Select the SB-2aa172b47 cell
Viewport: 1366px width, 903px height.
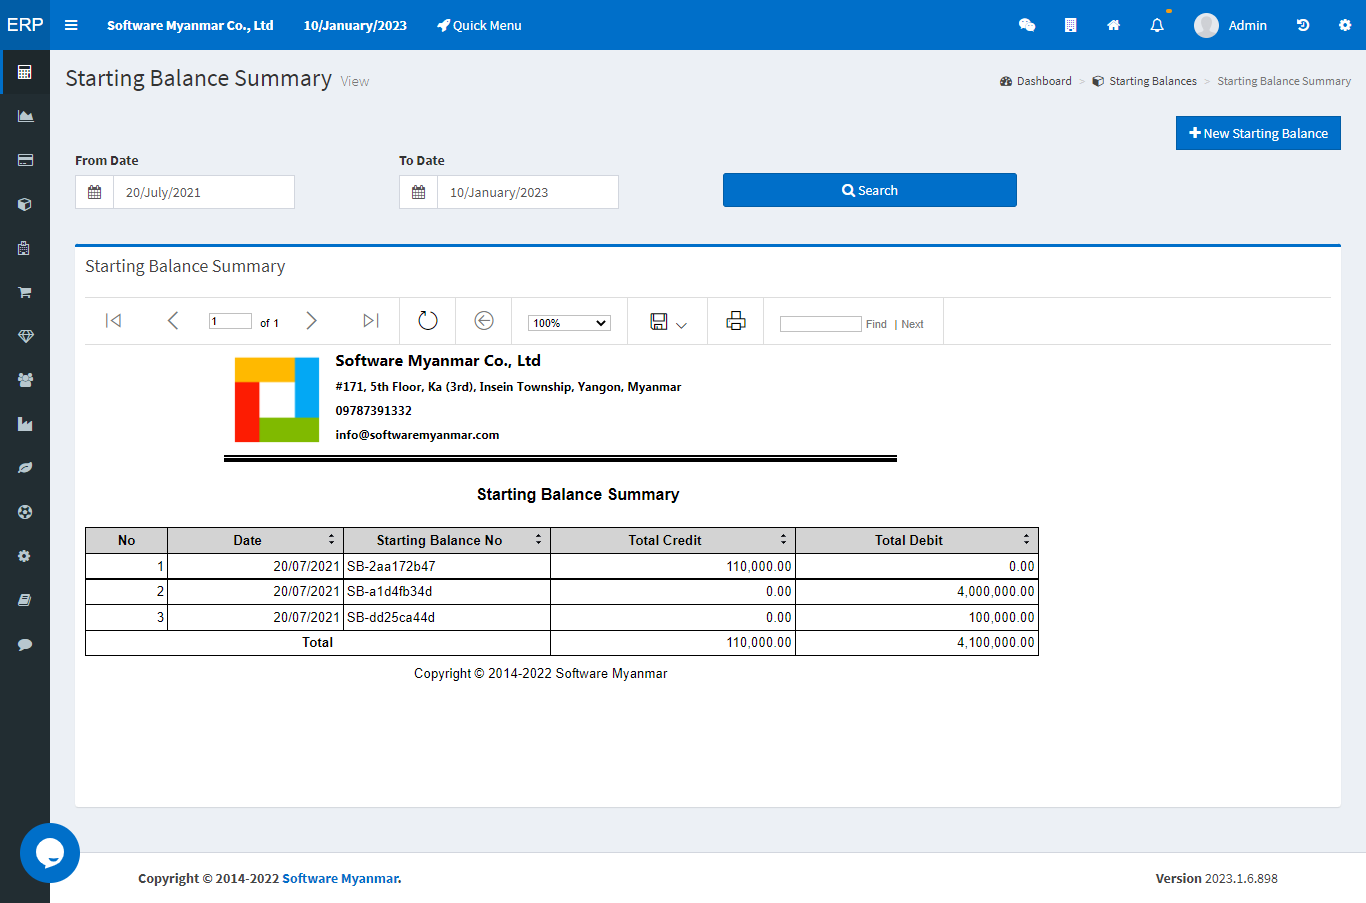pos(447,566)
